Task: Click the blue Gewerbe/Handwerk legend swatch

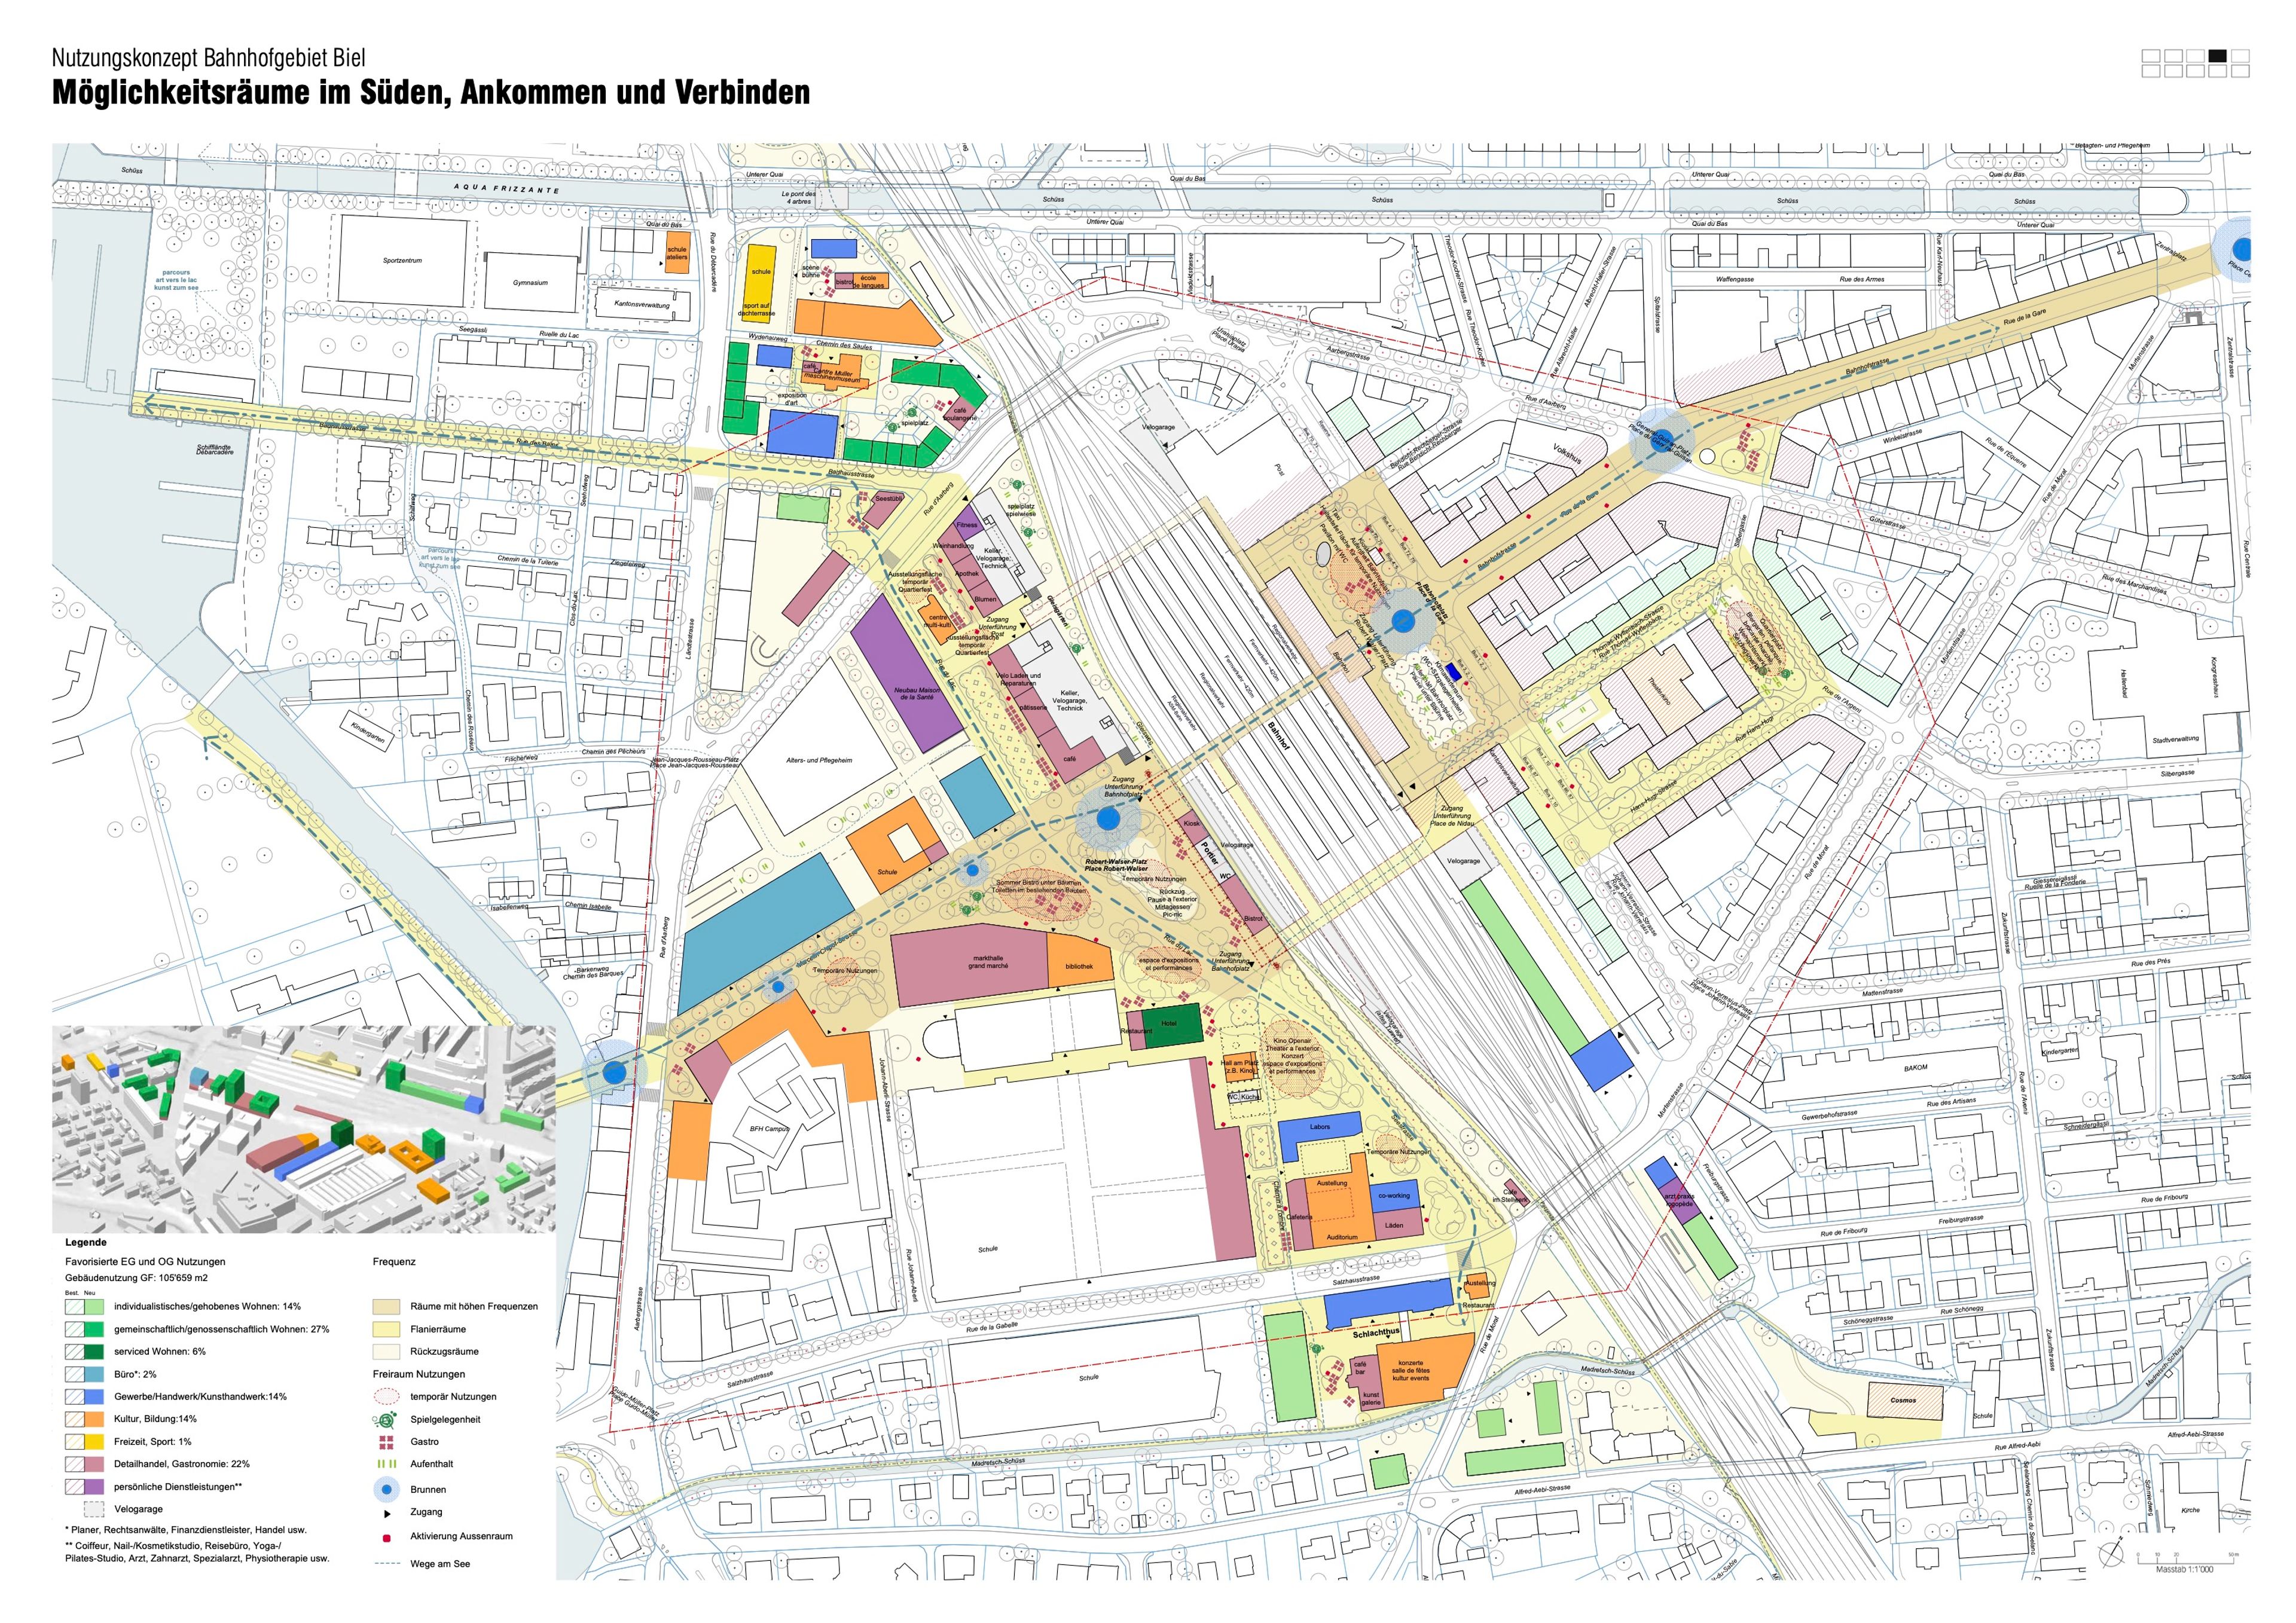Action: click(x=93, y=1396)
